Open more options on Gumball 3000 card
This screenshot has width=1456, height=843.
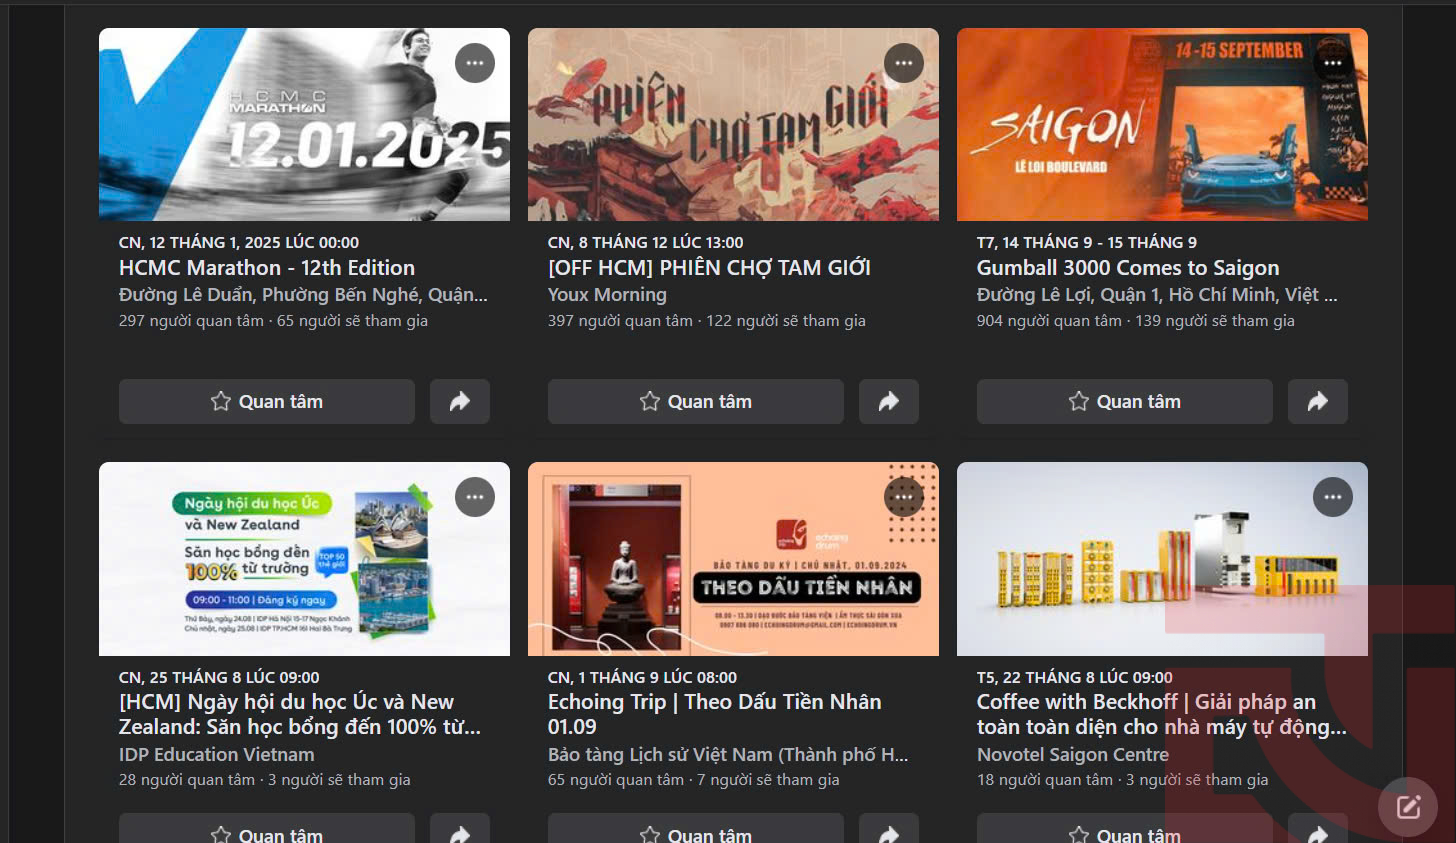[x=1333, y=63]
